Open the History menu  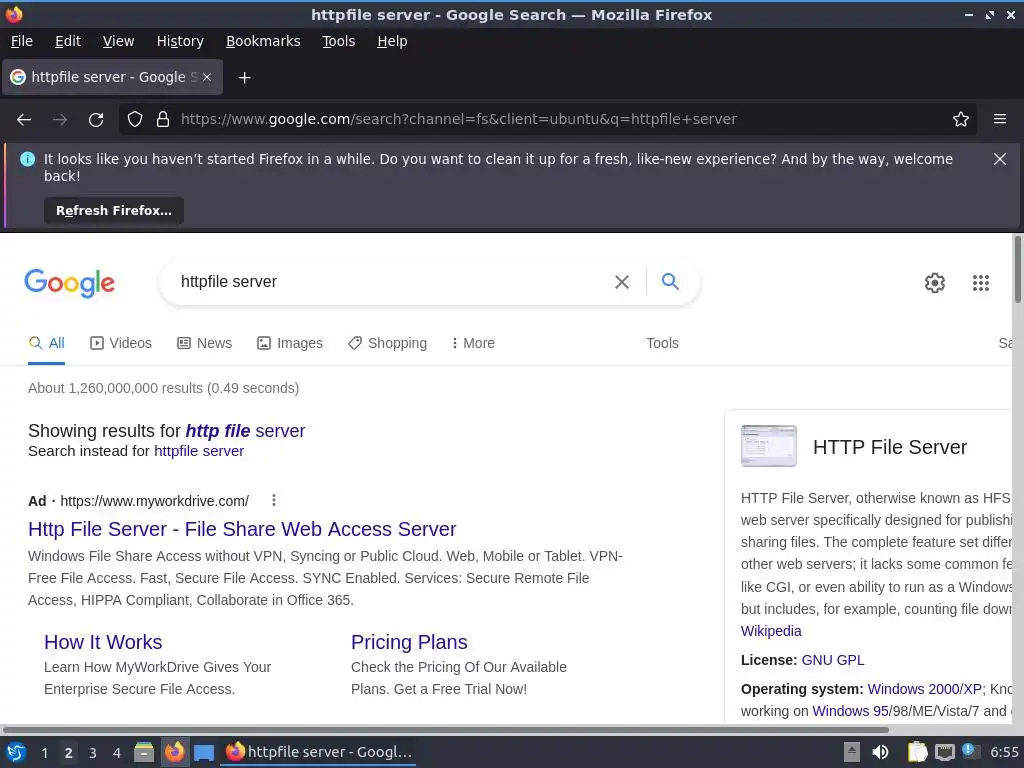tap(180, 41)
